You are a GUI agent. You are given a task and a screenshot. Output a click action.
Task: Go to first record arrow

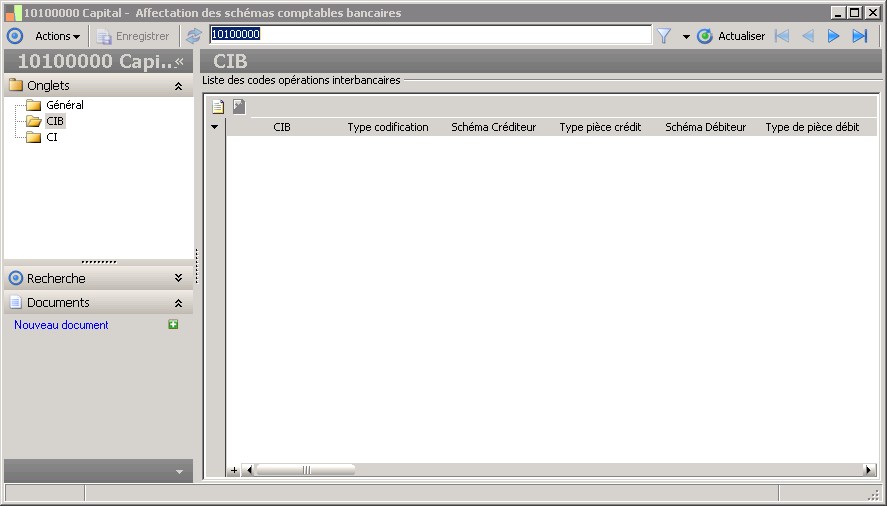tap(782, 36)
